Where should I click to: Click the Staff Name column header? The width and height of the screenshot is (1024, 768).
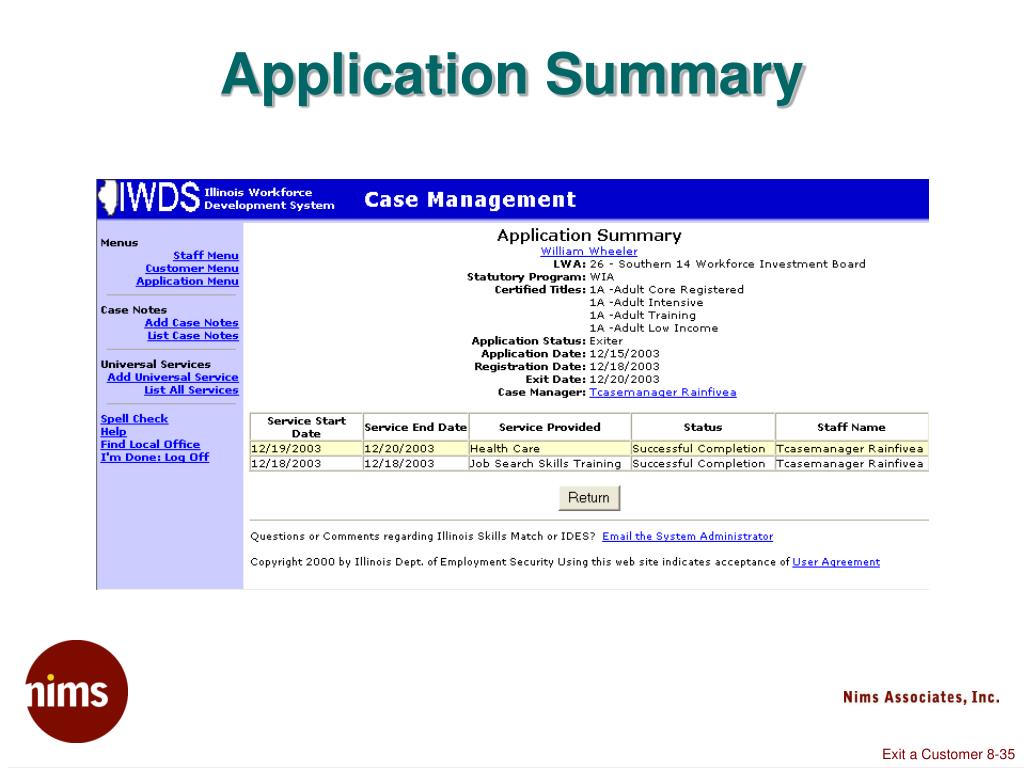852,427
